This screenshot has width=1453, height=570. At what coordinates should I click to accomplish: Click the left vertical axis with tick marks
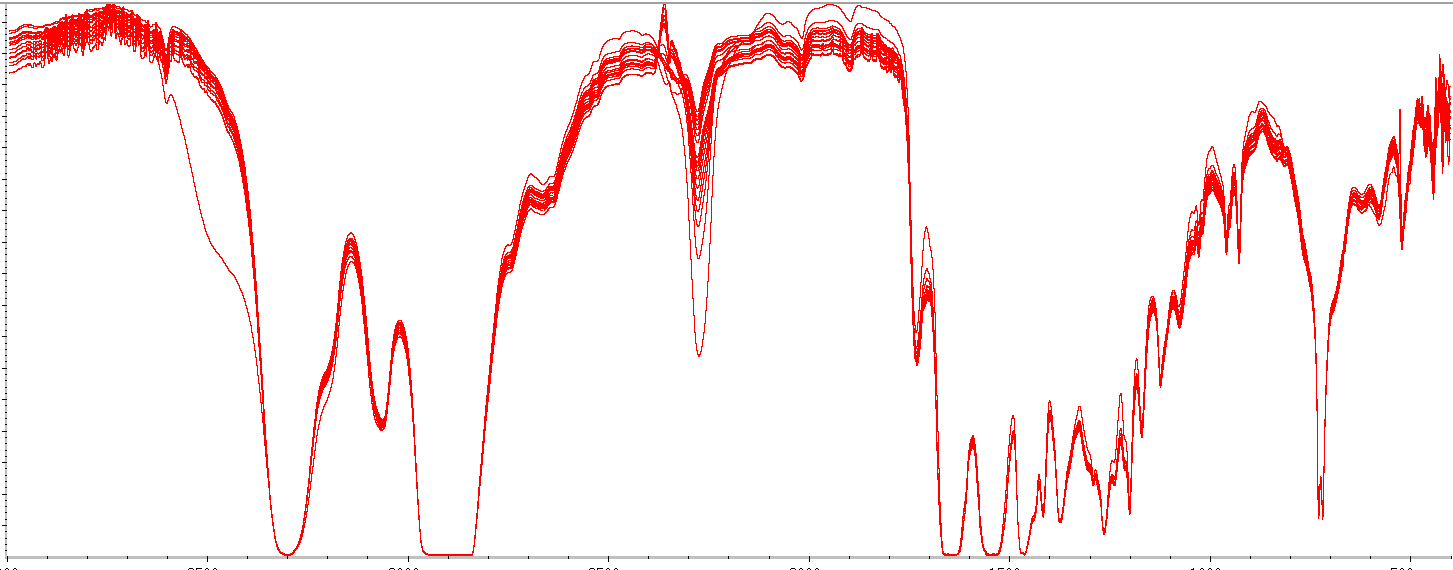[x=6, y=280]
